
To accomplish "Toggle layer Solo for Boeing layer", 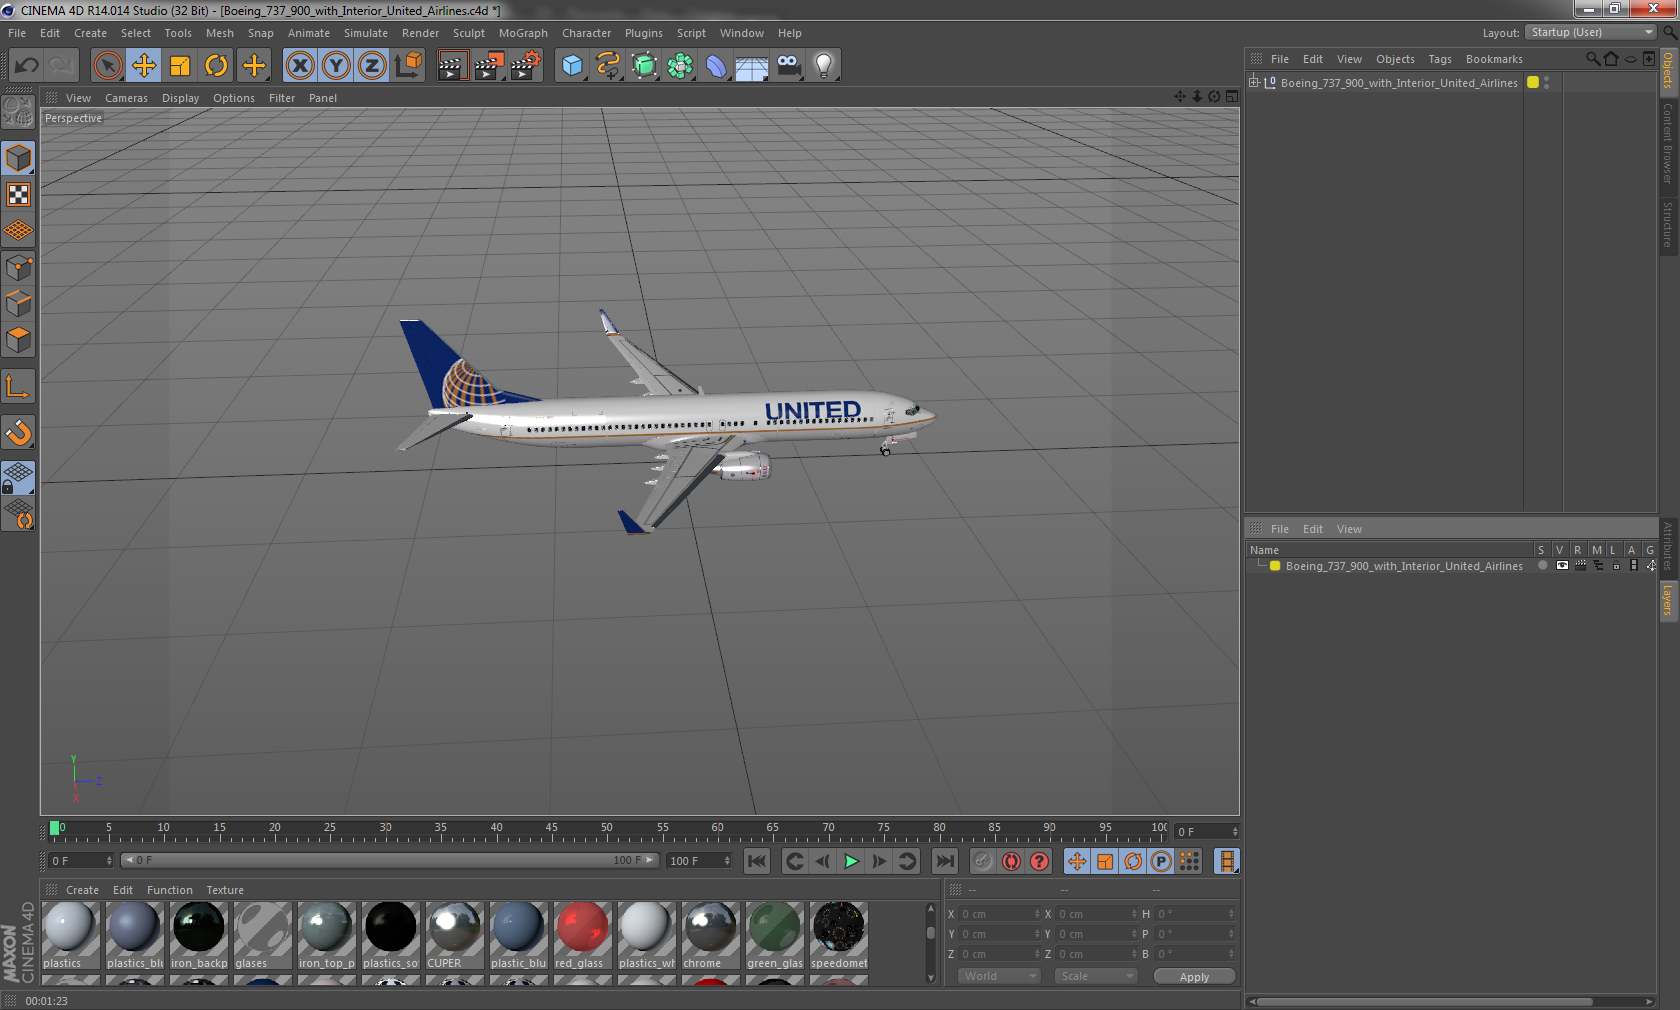I will coord(1543,566).
